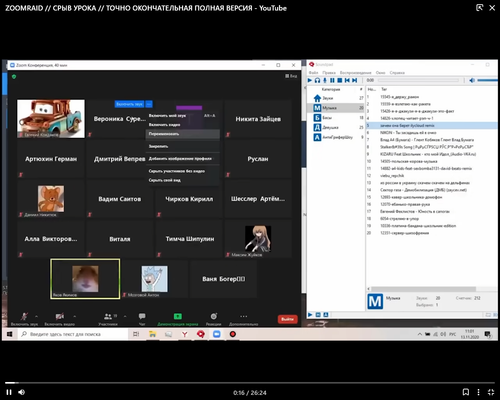Select highlighted track number 5 in Soundpad
The image size is (500, 400).
[x=432, y=126]
